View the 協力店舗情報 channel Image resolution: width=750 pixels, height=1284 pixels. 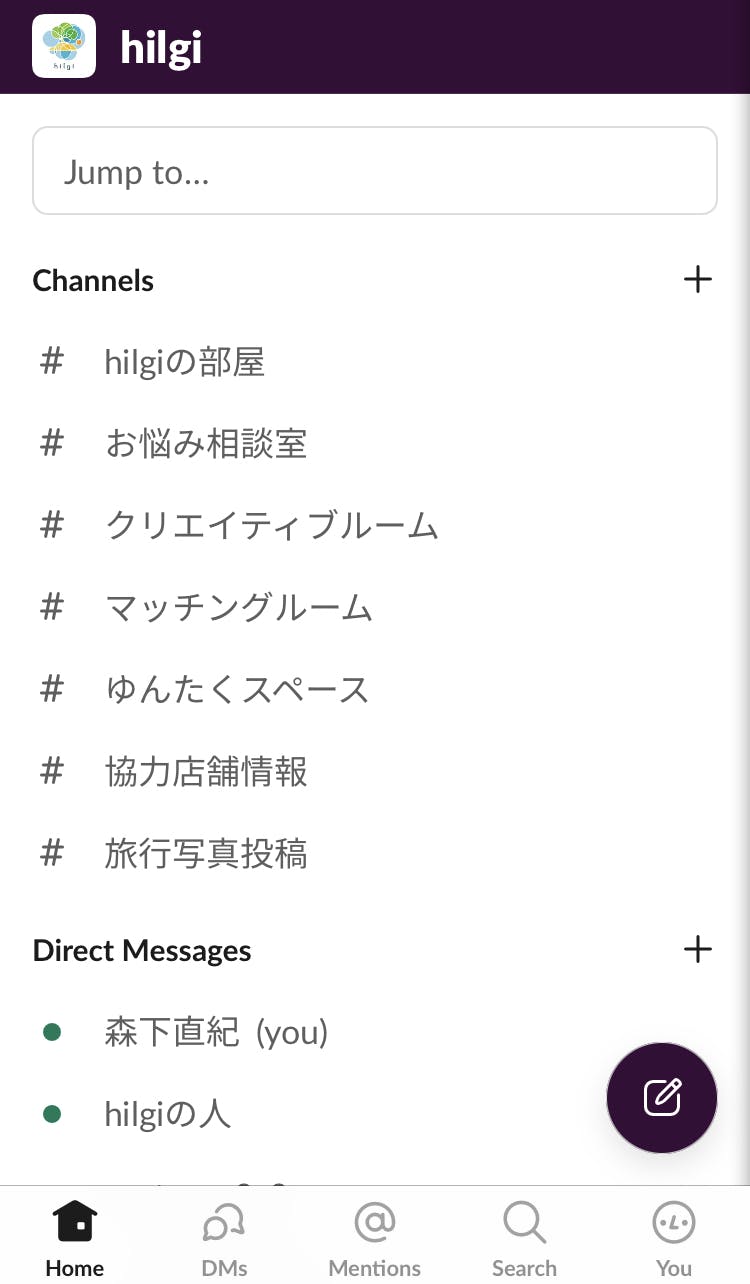[x=205, y=772]
